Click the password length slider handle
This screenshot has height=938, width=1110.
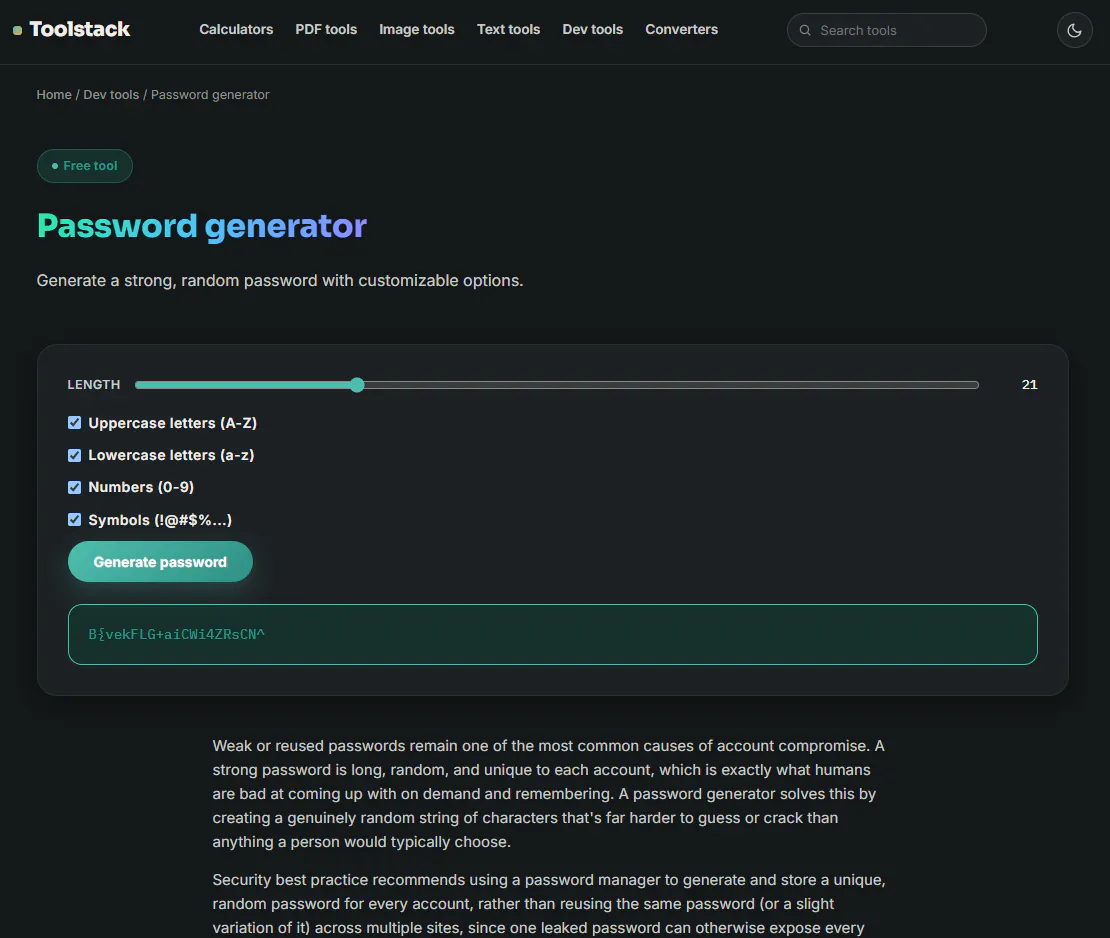(x=357, y=384)
